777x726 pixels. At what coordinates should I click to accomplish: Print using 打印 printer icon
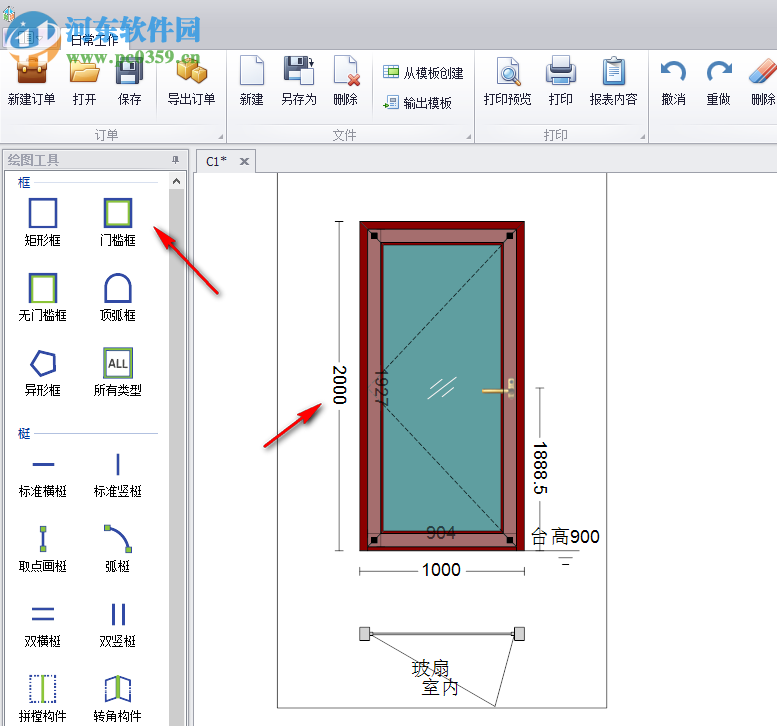point(560,71)
